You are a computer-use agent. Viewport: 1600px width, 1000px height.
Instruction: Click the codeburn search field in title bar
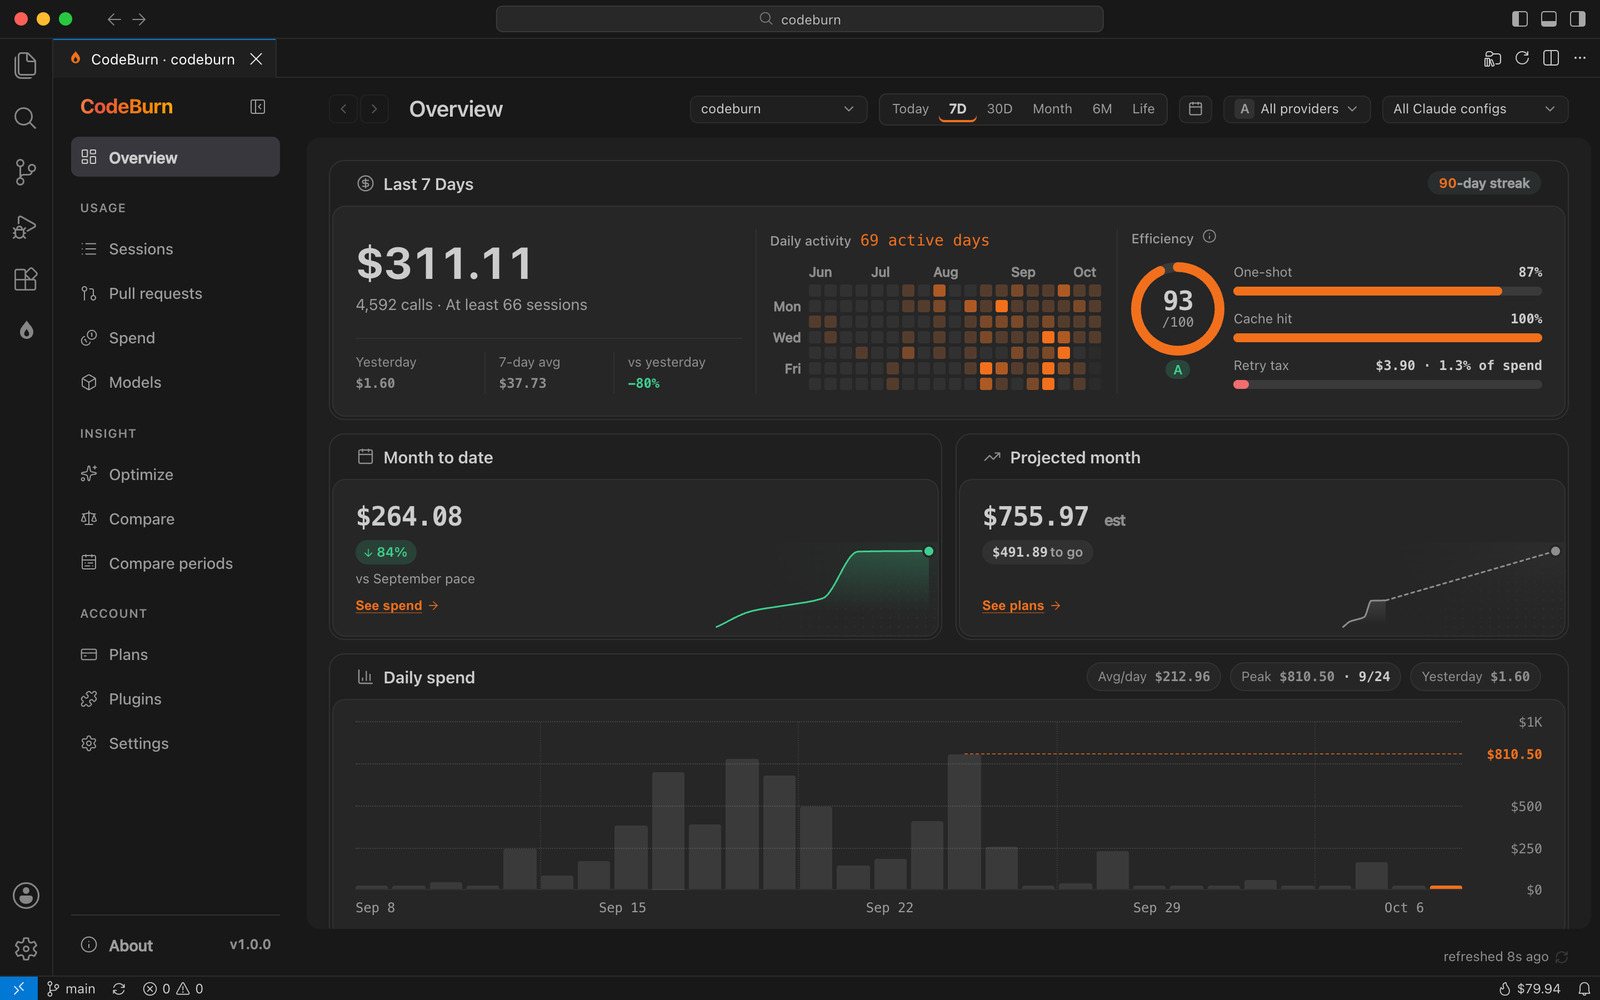[800, 19]
